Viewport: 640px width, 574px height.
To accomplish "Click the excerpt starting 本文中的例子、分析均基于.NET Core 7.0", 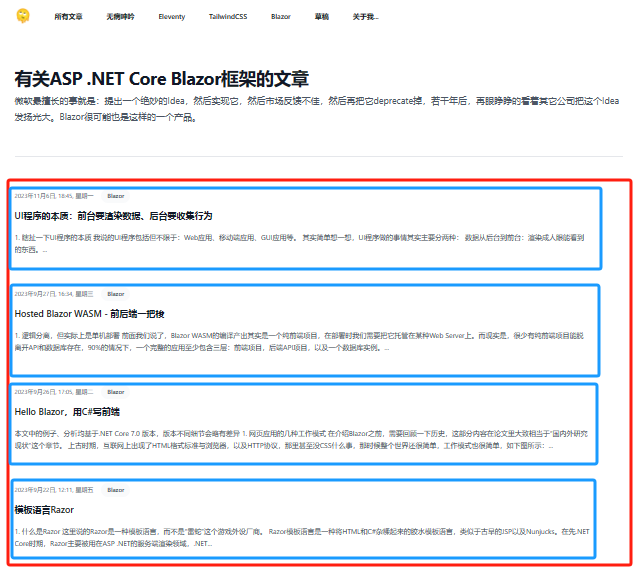I will pos(301,440).
